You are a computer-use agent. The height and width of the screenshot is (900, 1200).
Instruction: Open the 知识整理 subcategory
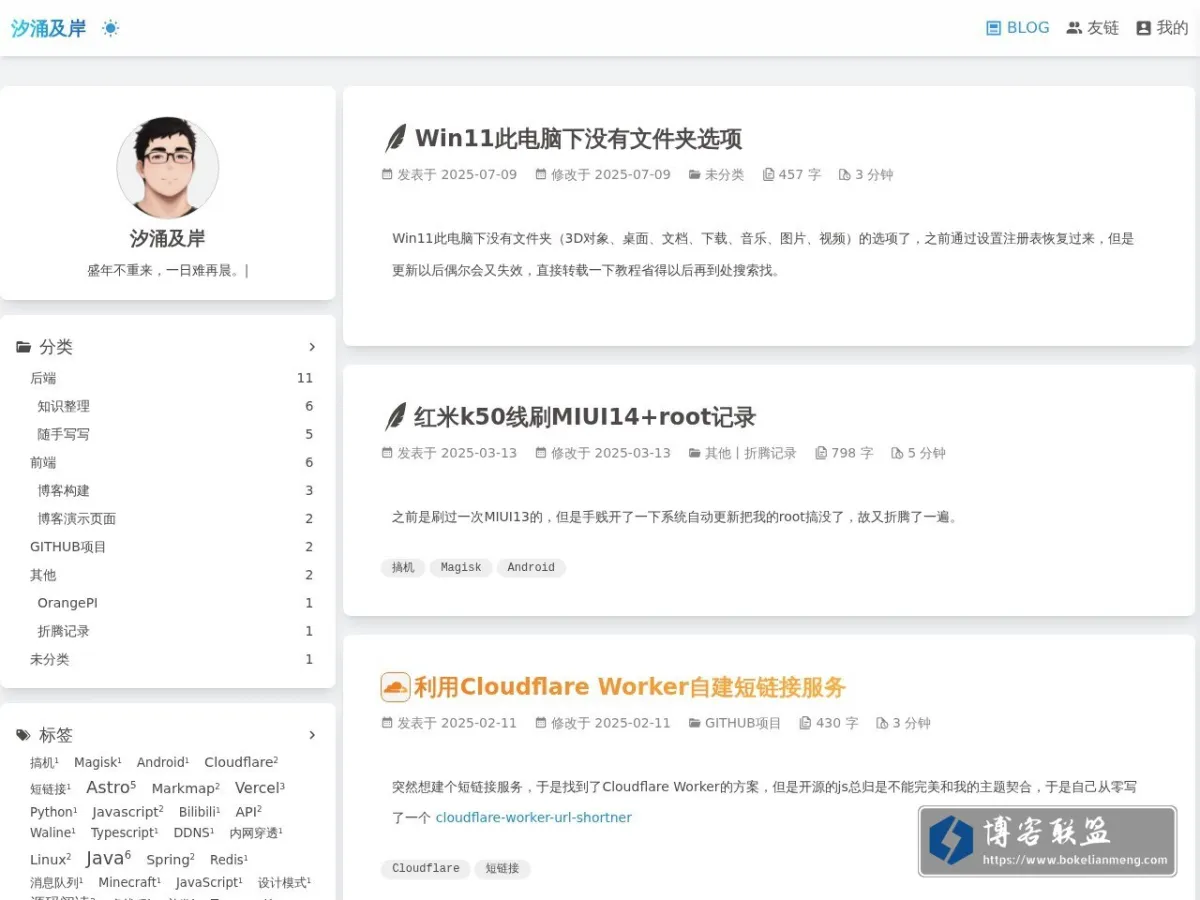point(64,406)
